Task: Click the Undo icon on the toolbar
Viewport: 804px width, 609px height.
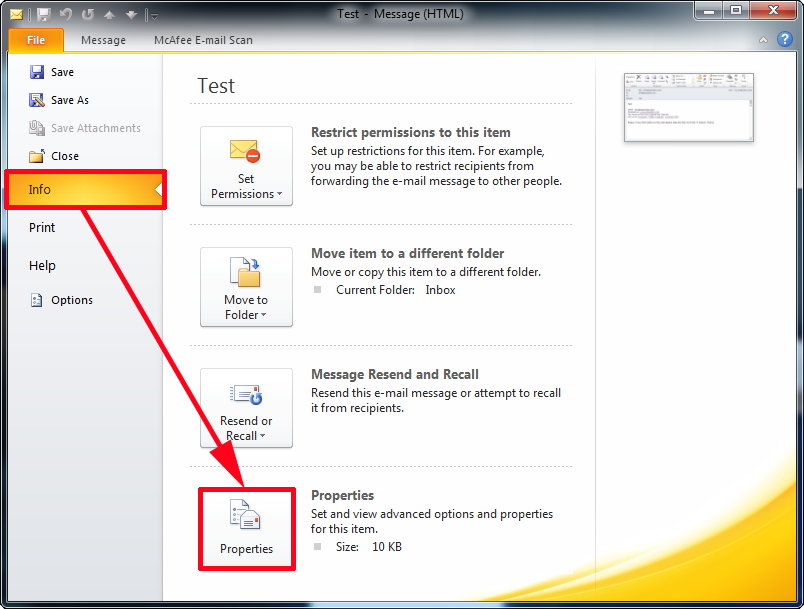Action: [65, 14]
